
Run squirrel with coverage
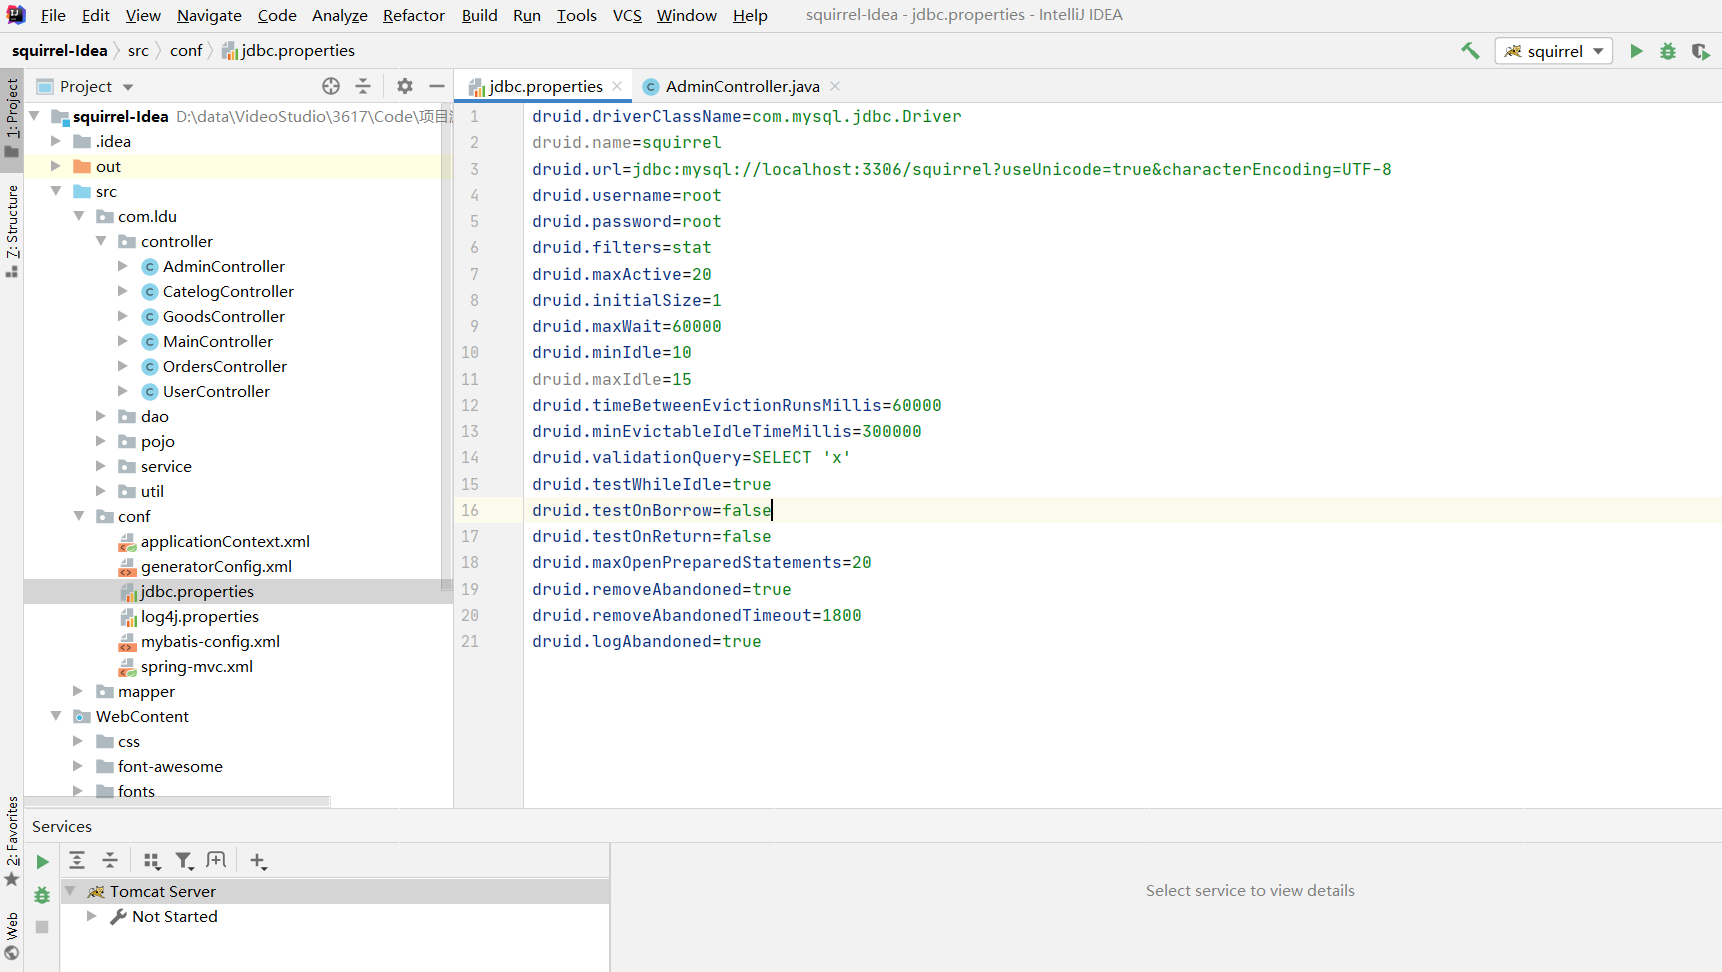[x=1700, y=51]
